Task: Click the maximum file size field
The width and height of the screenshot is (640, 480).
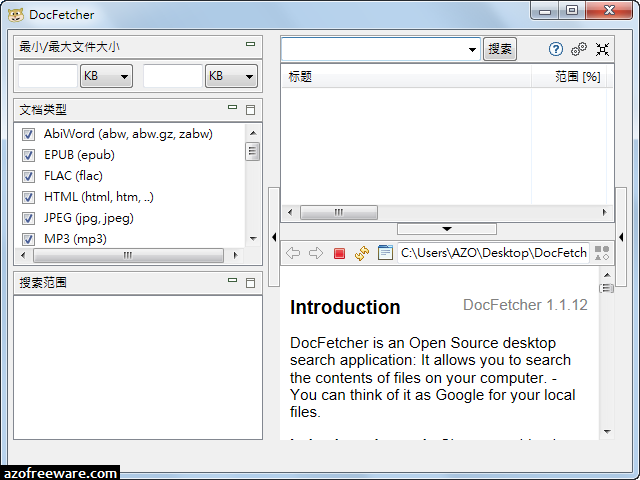Action: [173, 76]
